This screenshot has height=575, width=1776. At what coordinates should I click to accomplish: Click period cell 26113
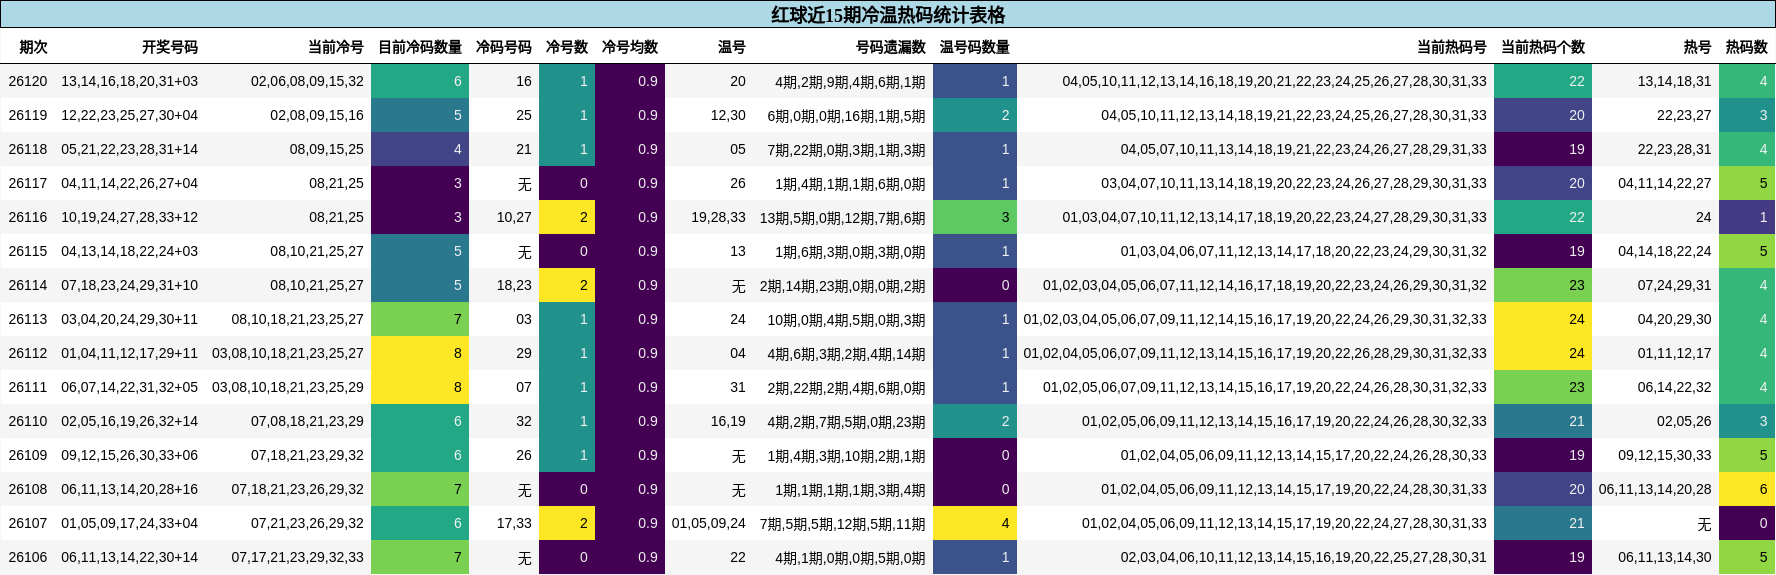[28, 319]
